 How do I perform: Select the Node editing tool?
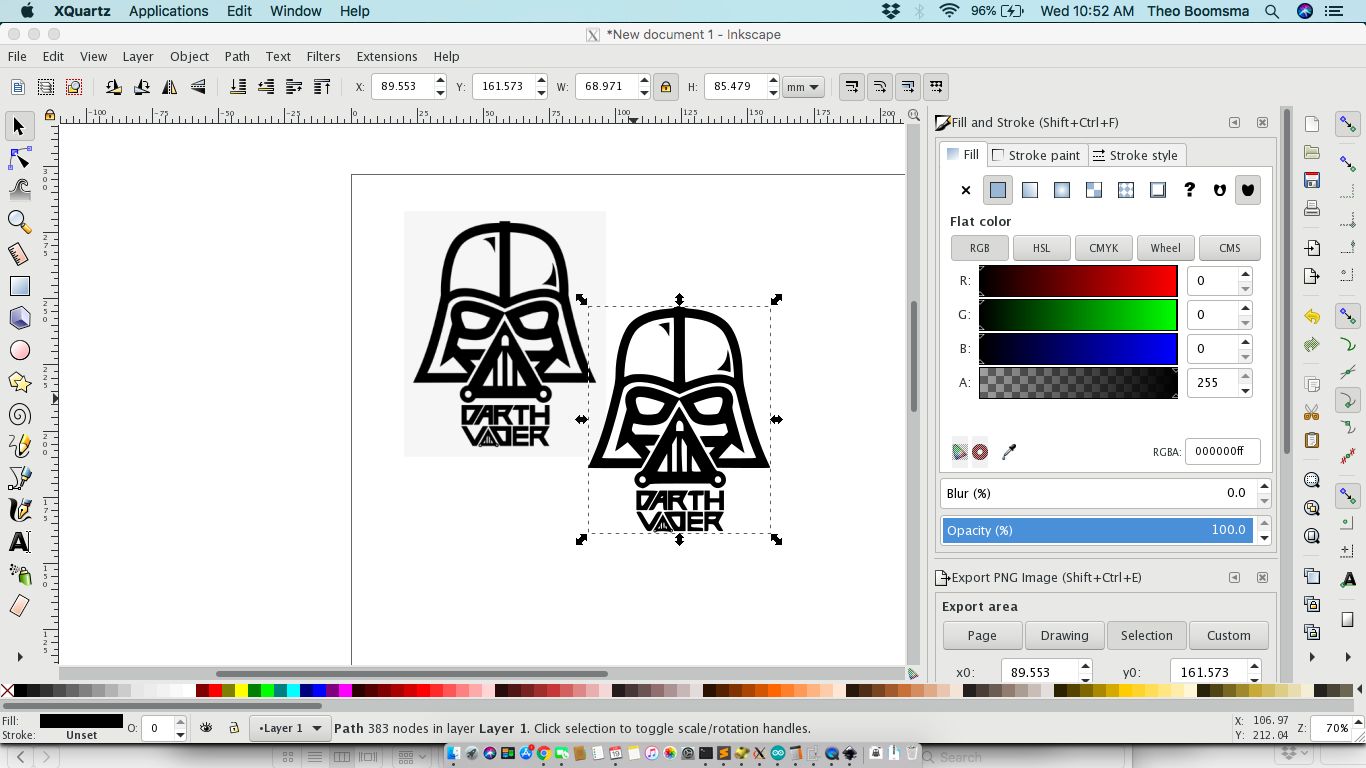(19, 158)
